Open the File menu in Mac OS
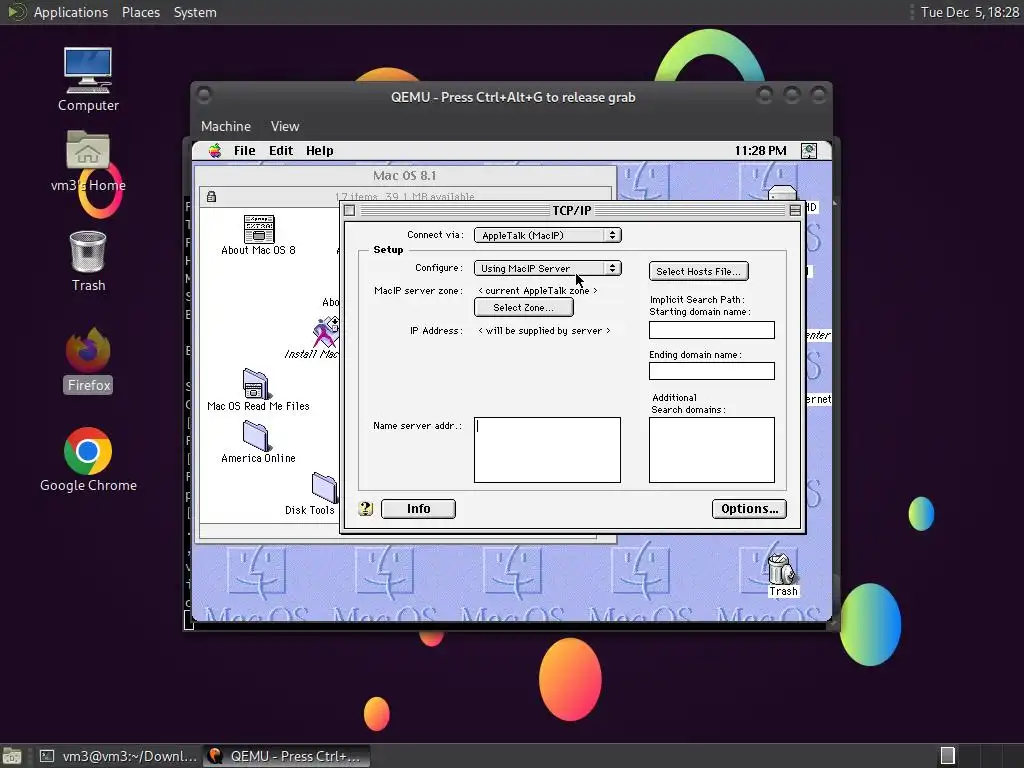The height and width of the screenshot is (768, 1024). (x=245, y=151)
